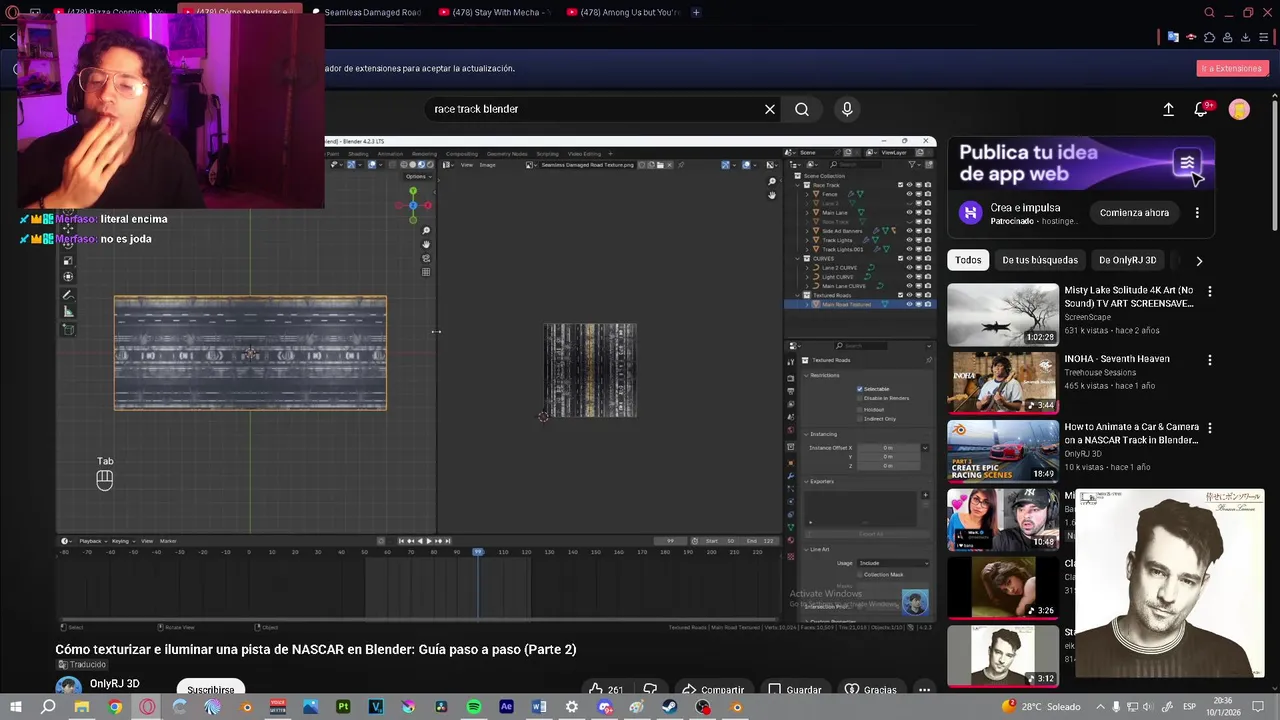1280x720 pixels.
Task: Collapse the CURVES collection in outliner
Action: [x=799, y=258]
